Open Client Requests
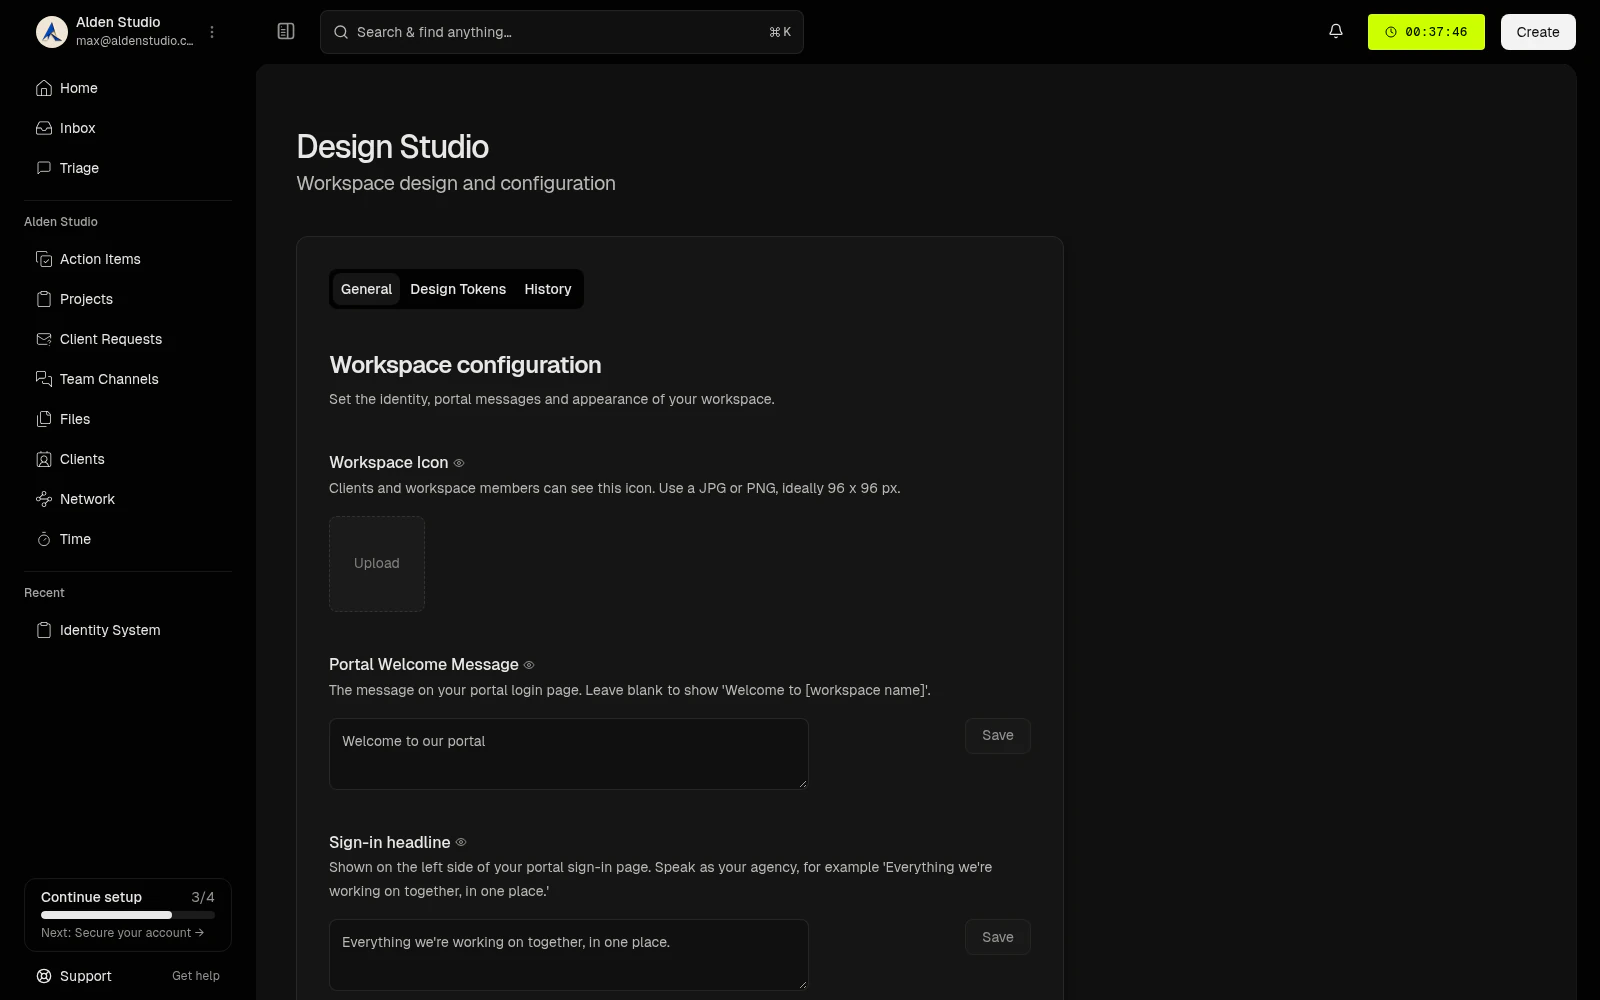 [128, 339]
